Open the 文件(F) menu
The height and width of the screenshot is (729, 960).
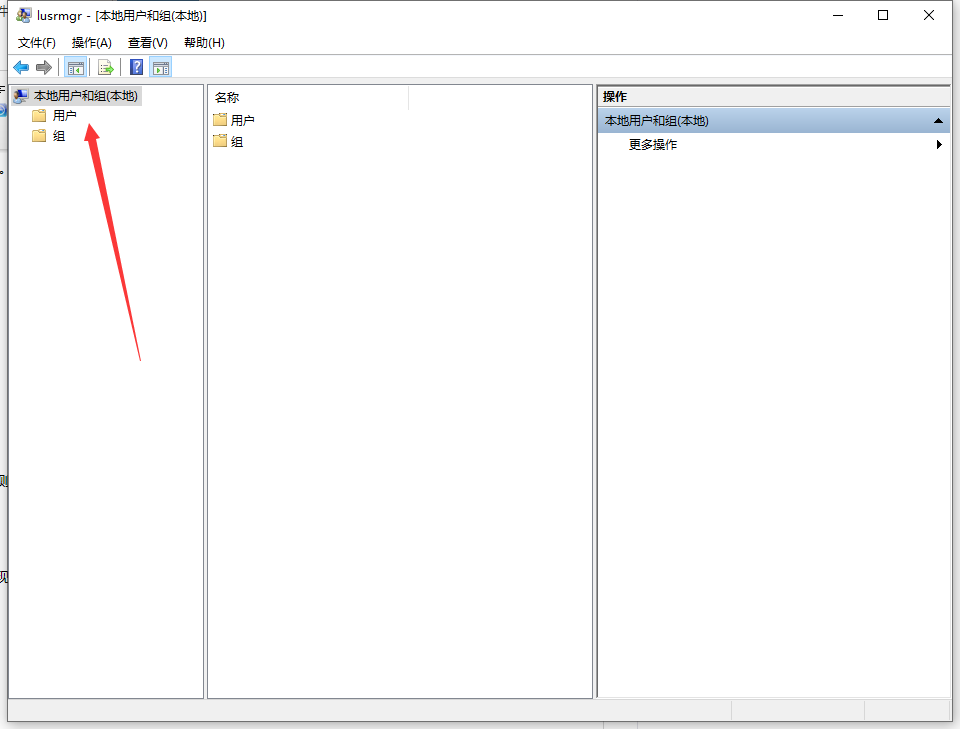coord(37,43)
